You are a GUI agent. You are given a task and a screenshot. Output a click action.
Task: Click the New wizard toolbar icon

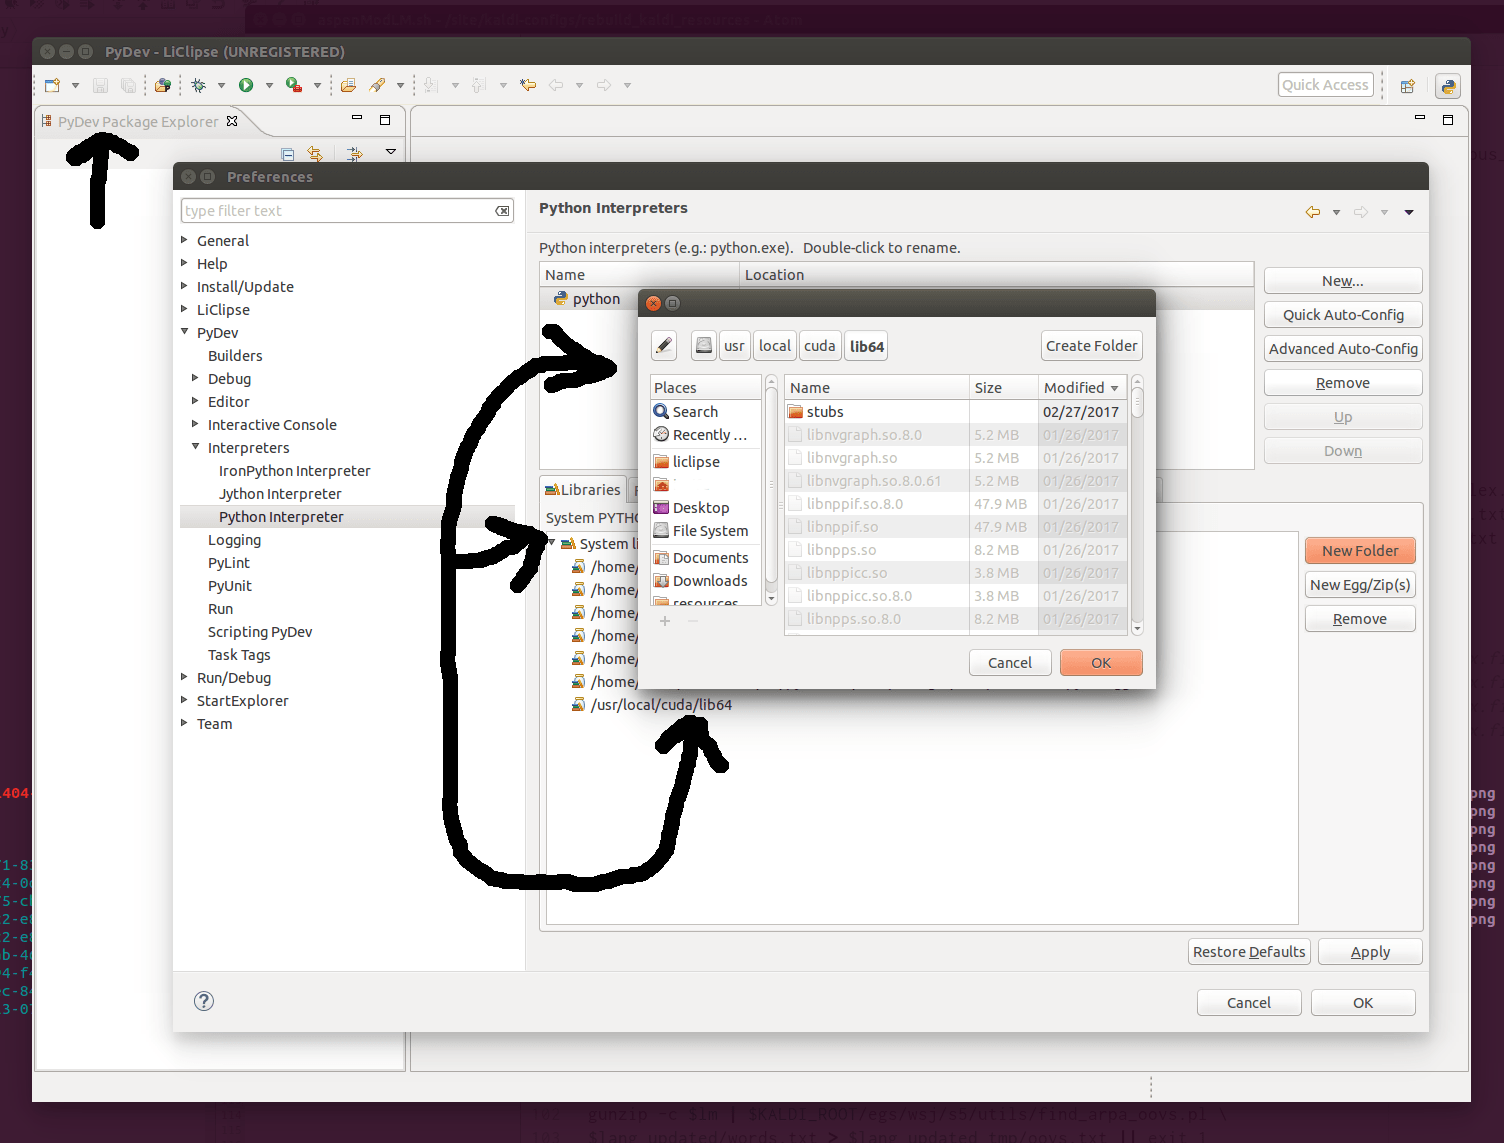52,85
